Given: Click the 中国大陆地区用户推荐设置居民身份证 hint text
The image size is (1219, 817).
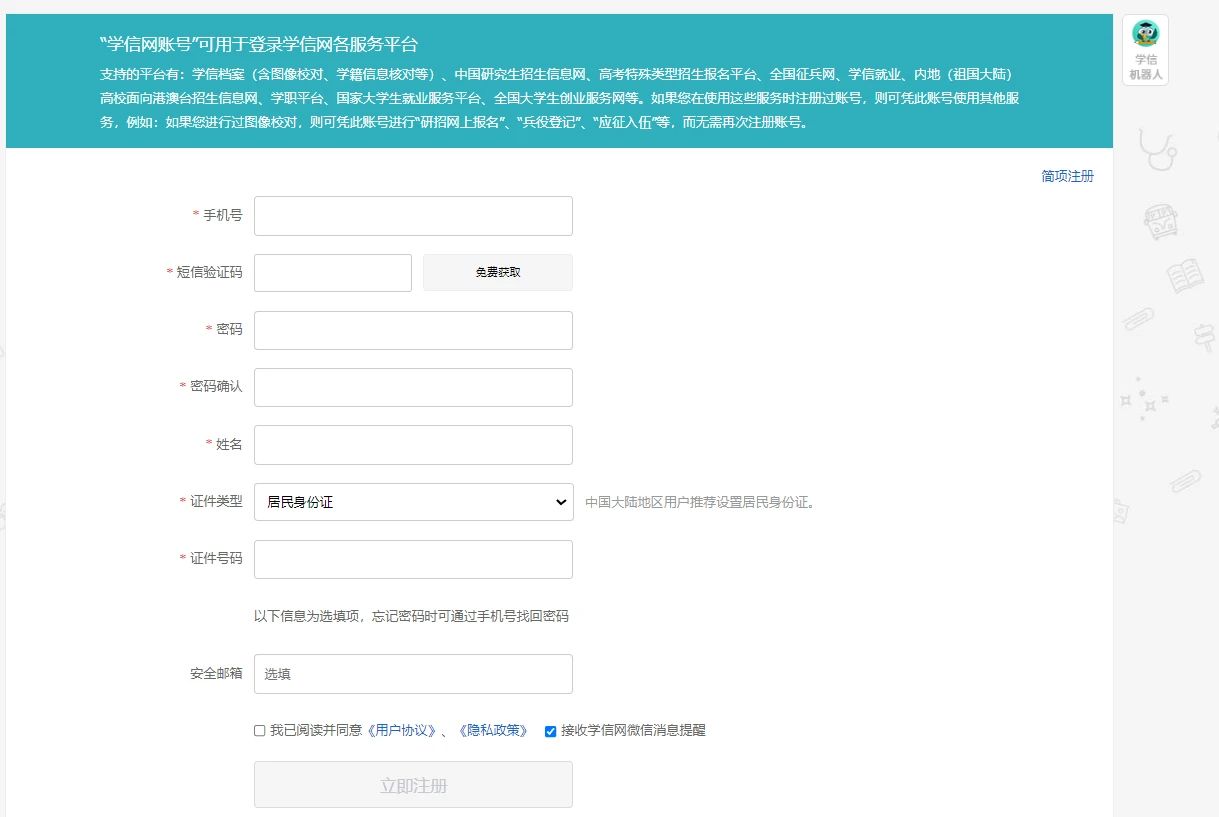Looking at the screenshot, I should (x=701, y=502).
